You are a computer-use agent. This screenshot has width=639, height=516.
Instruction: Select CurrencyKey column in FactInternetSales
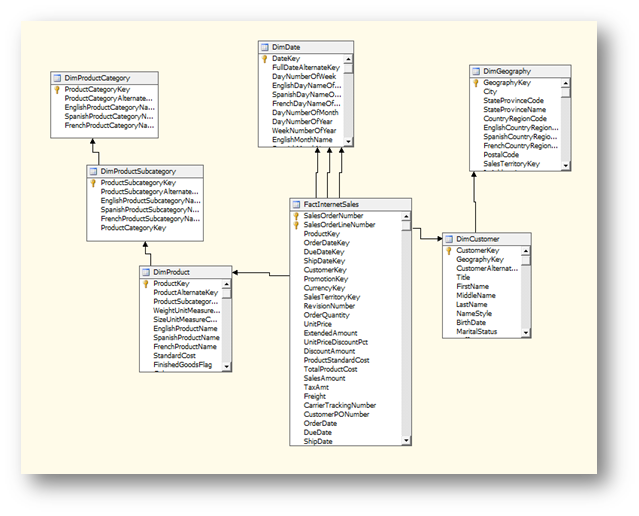point(324,288)
